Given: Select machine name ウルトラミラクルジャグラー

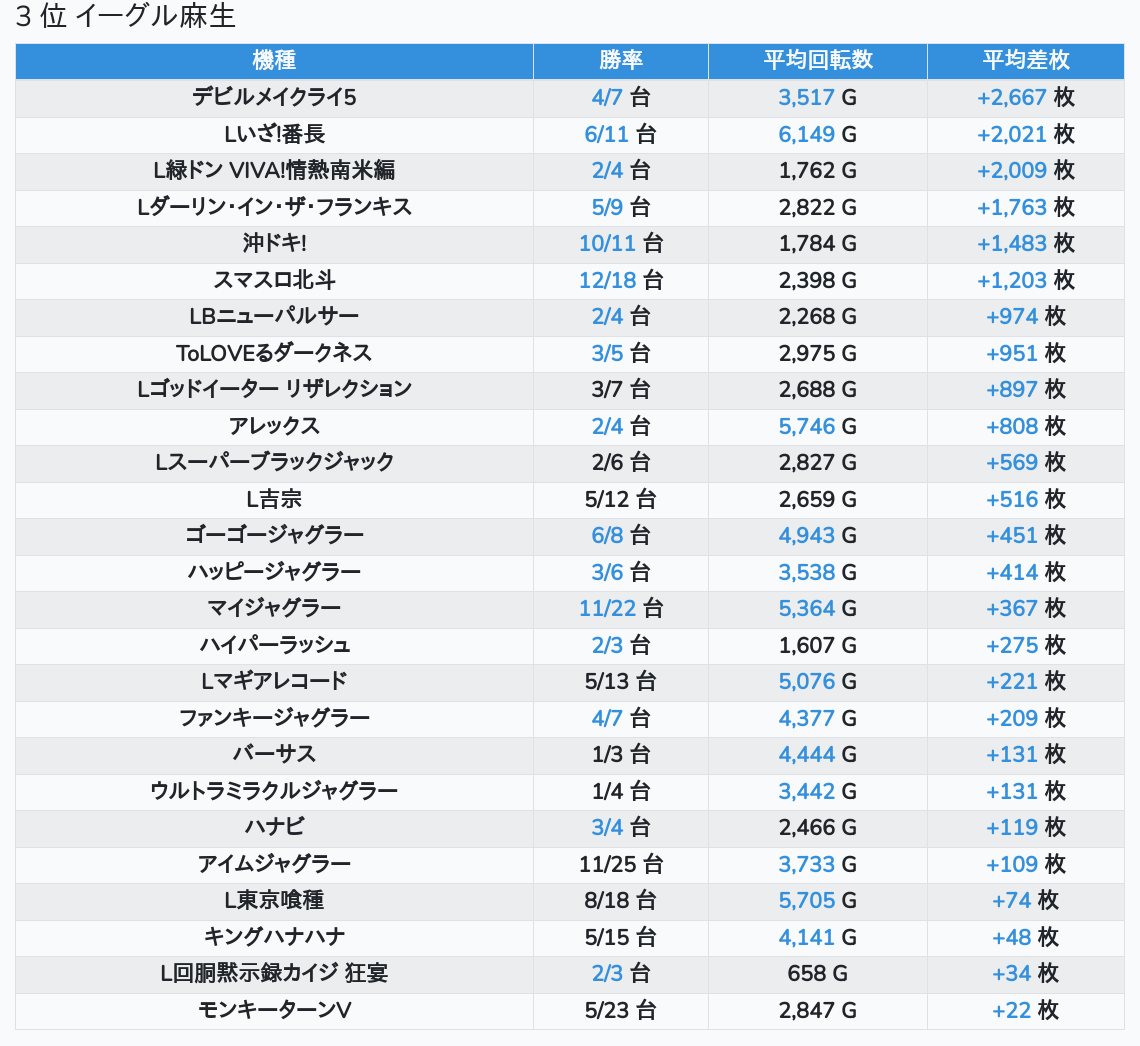Looking at the screenshot, I should [x=274, y=791].
